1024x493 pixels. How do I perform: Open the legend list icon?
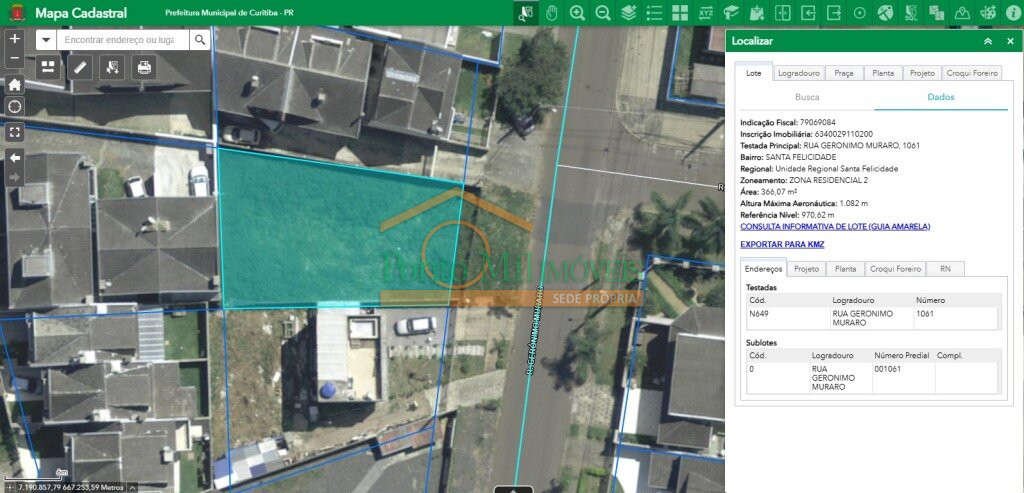[x=654, y=13]
